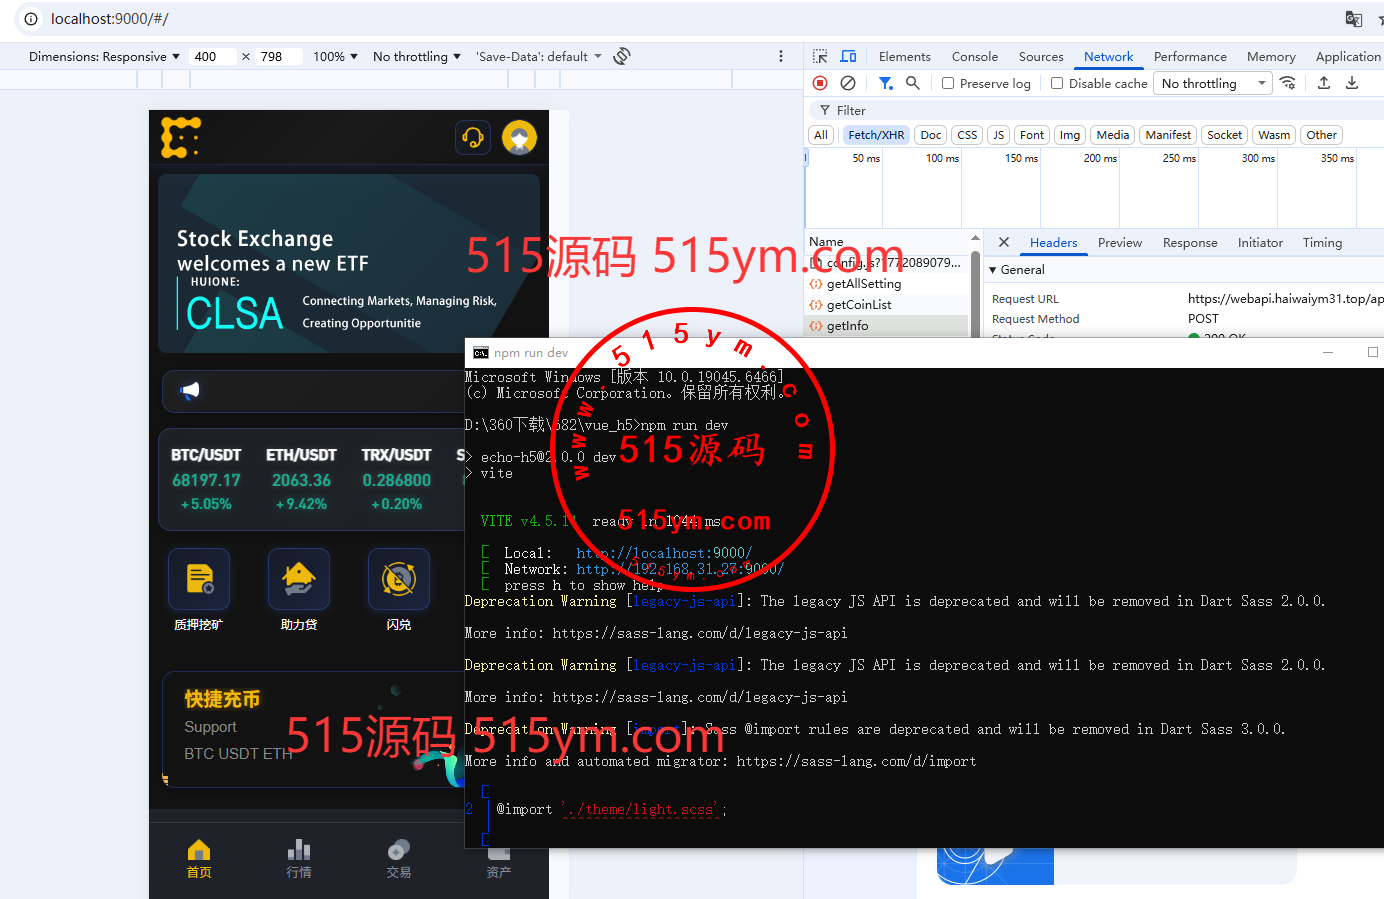Tap the 行情 market bottom navigation button
1384x899 pixels.
[299, 858]
